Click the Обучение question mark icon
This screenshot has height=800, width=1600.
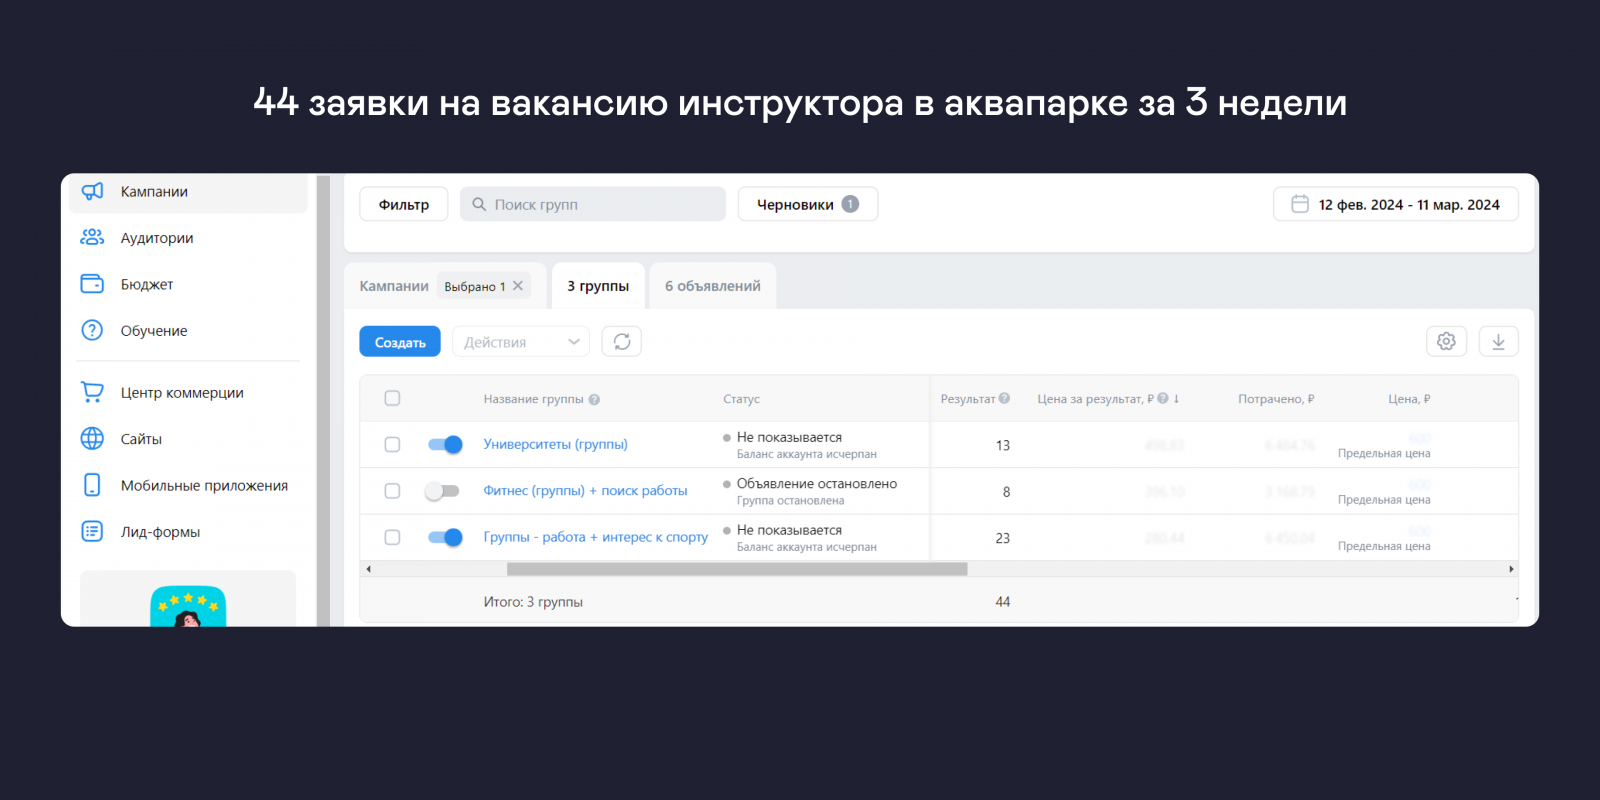[92, 330]
